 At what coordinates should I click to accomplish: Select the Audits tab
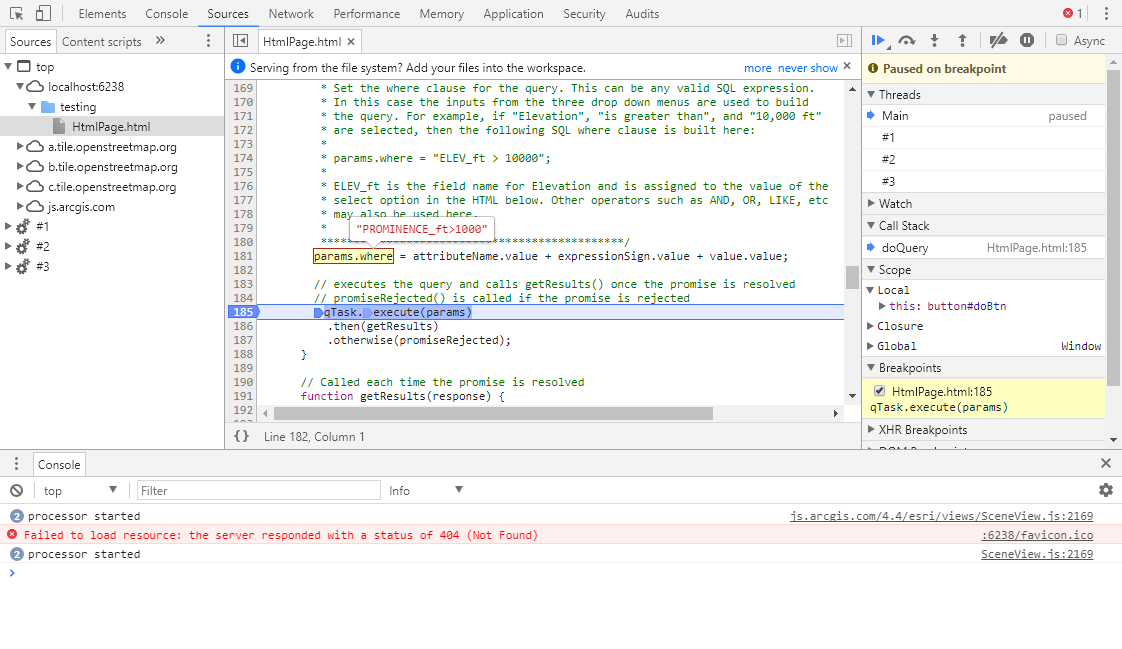pos(642,14)
